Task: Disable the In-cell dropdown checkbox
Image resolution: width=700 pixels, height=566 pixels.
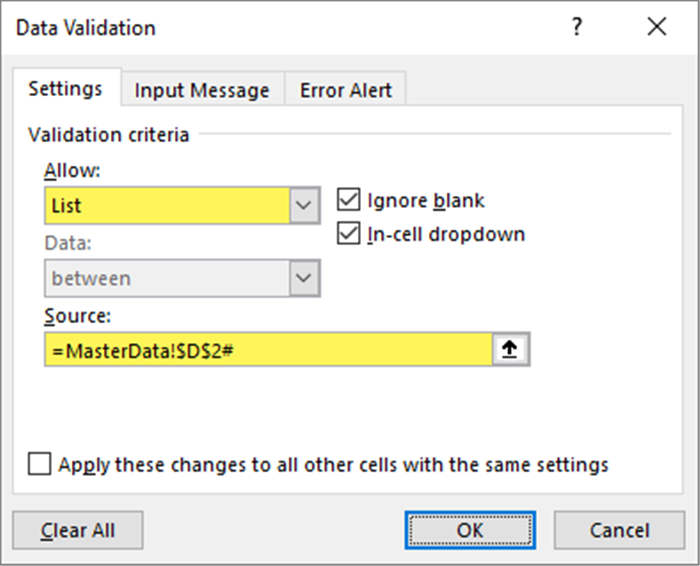Action: pos(349,234)
